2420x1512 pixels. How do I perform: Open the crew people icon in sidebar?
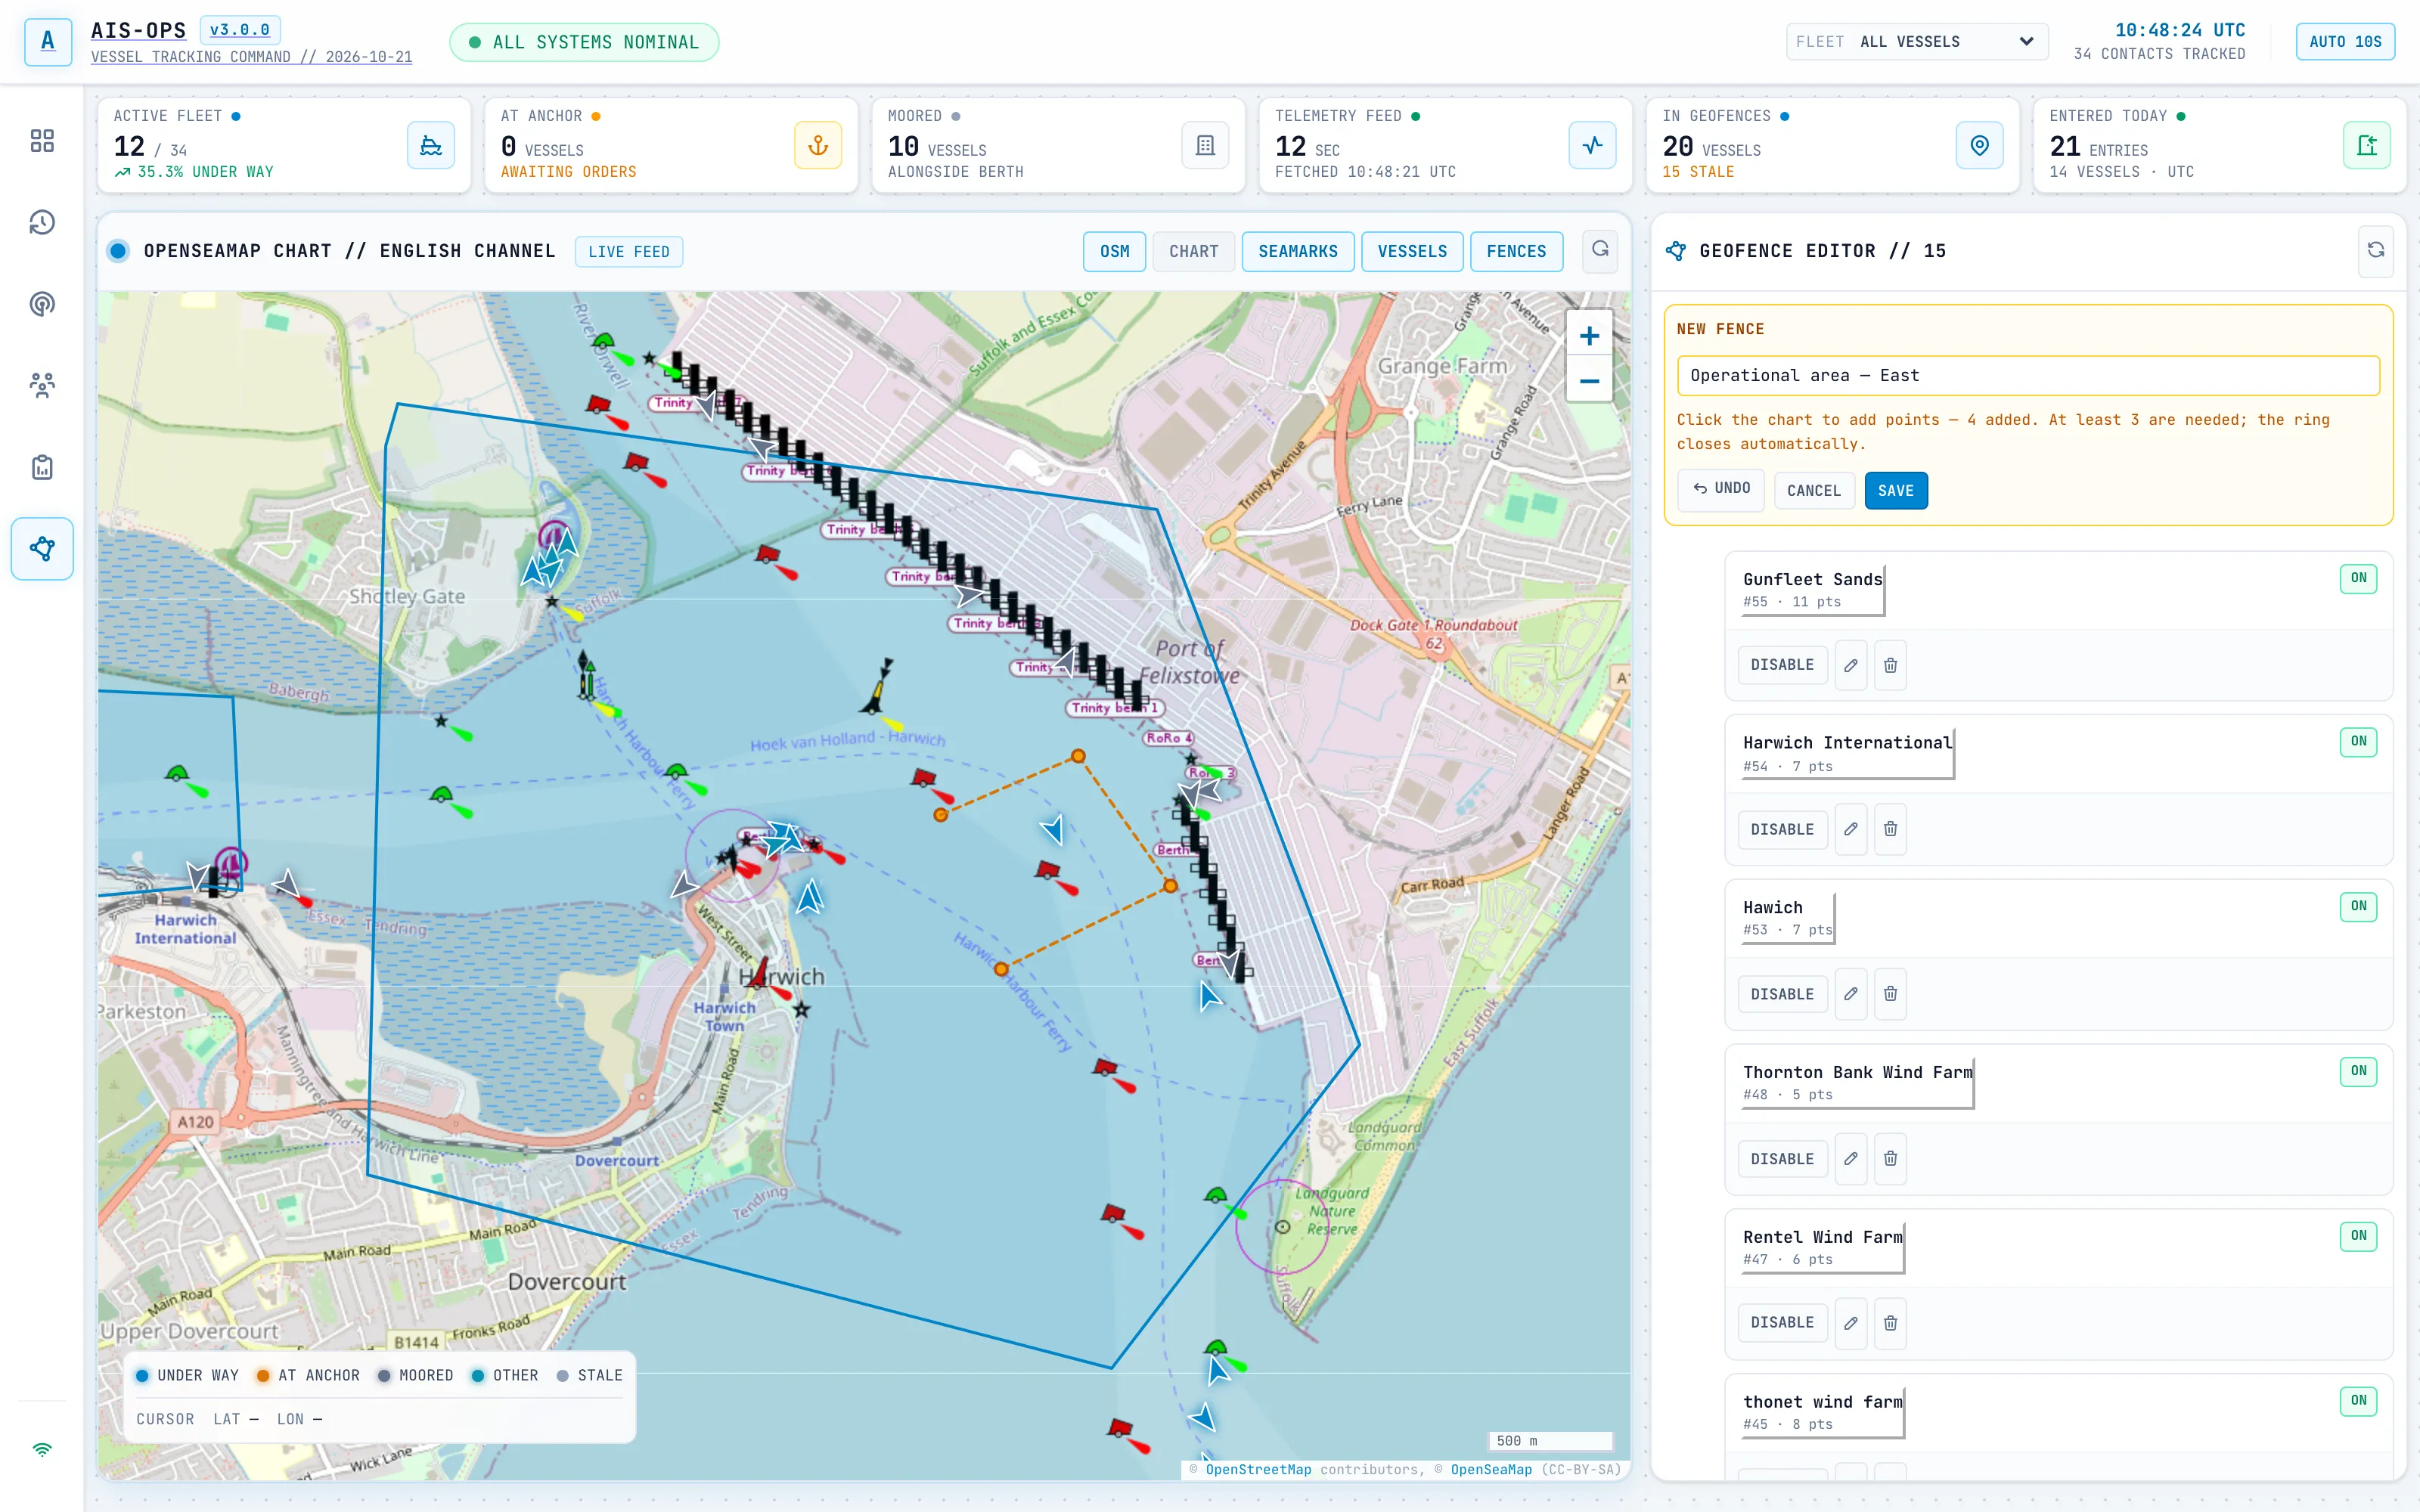(x=42, y=385)
